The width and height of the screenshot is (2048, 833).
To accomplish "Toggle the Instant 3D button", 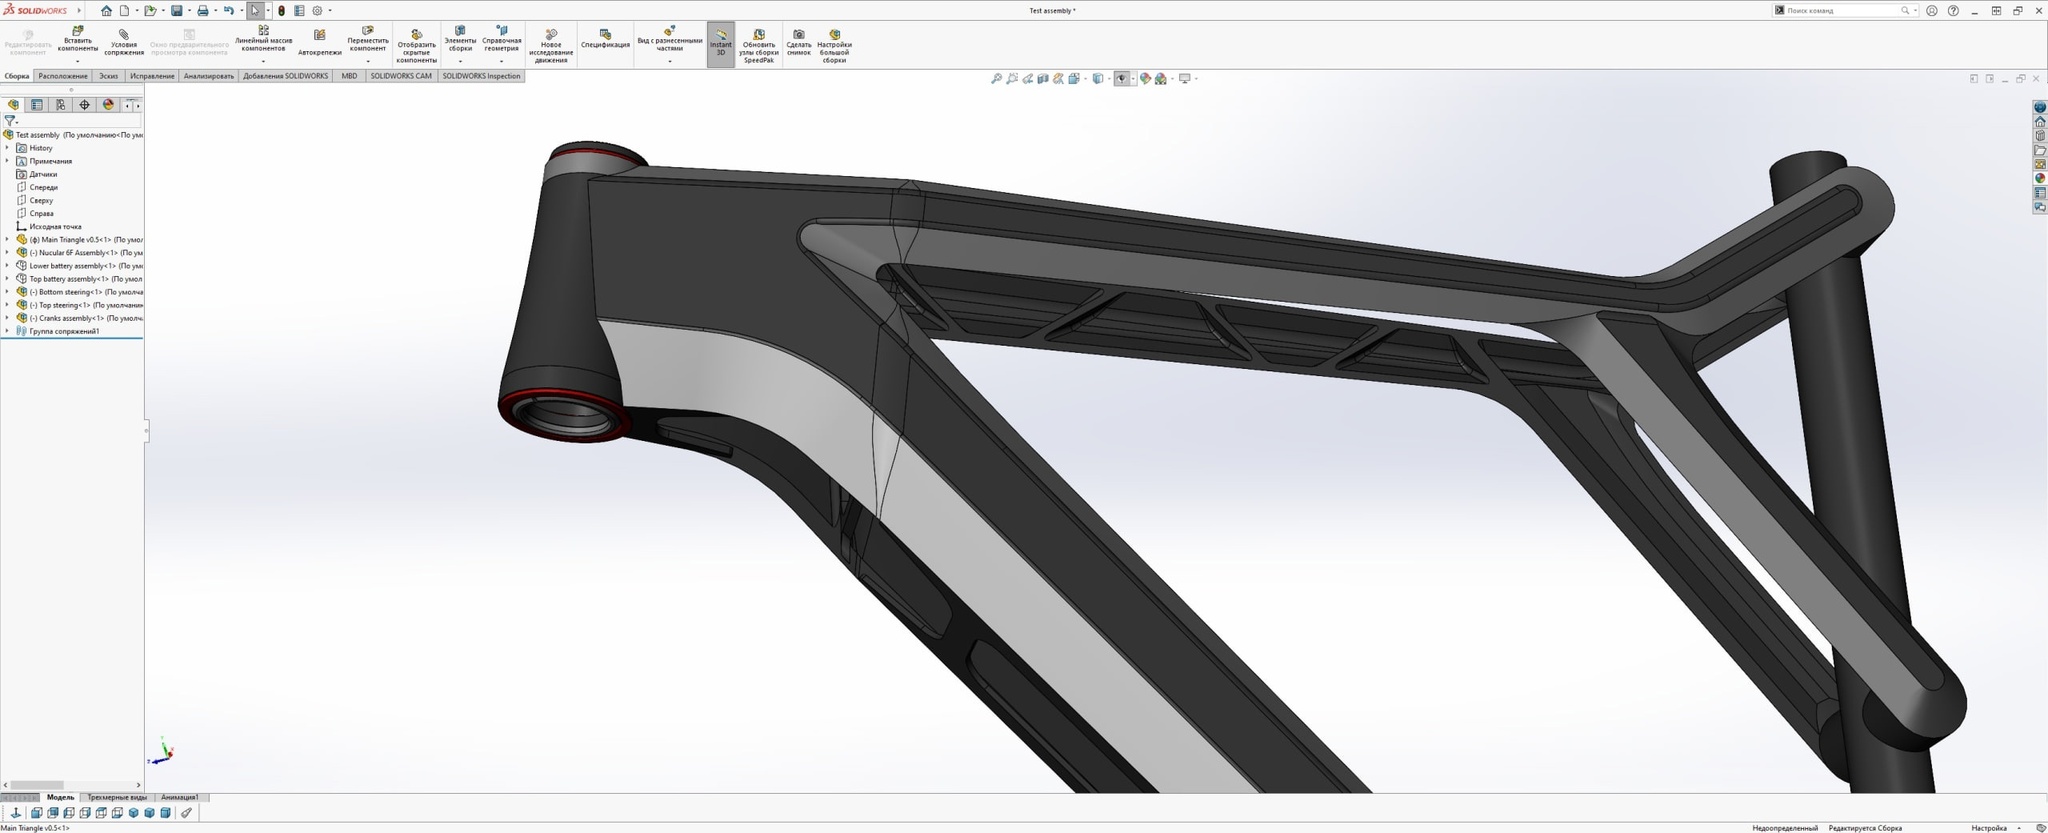I will 720,44.
